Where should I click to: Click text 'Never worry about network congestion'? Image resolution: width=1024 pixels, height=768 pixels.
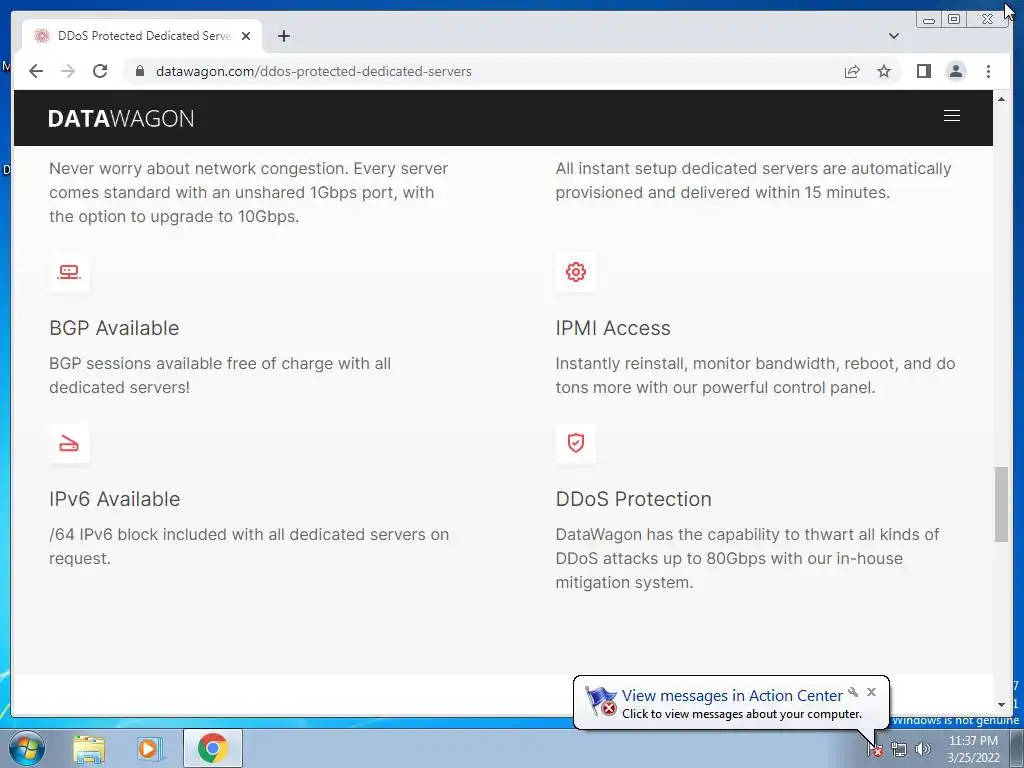pos(197,168)
